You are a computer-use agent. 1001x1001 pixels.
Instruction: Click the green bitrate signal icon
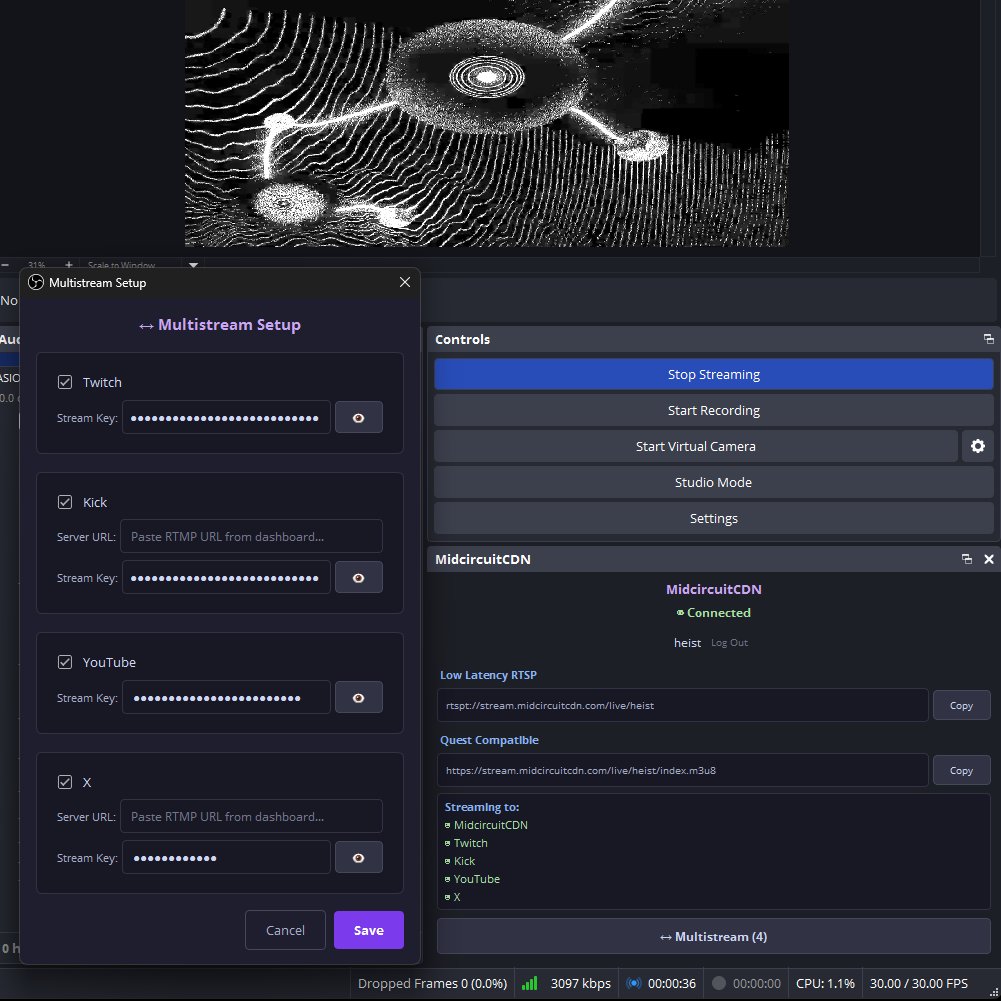(529, 983)
